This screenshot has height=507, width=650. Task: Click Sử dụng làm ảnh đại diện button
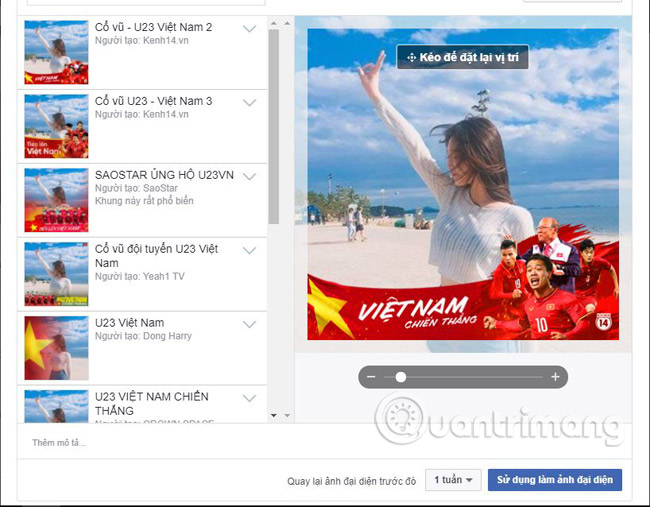tap(555, 480)
